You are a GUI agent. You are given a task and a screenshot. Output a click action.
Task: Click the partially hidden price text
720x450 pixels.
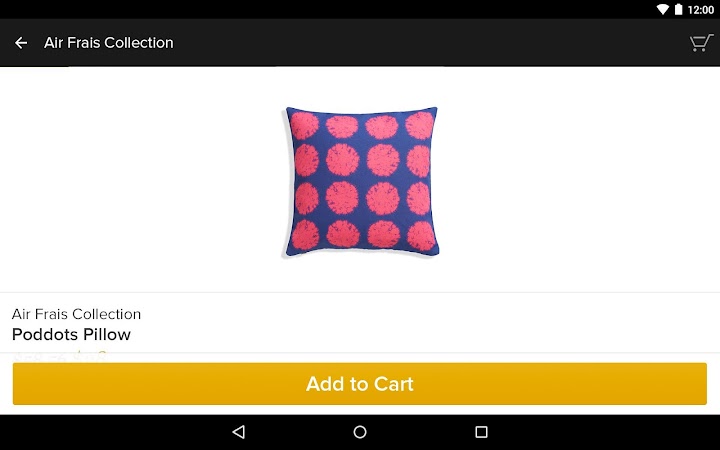click(60, 356)
